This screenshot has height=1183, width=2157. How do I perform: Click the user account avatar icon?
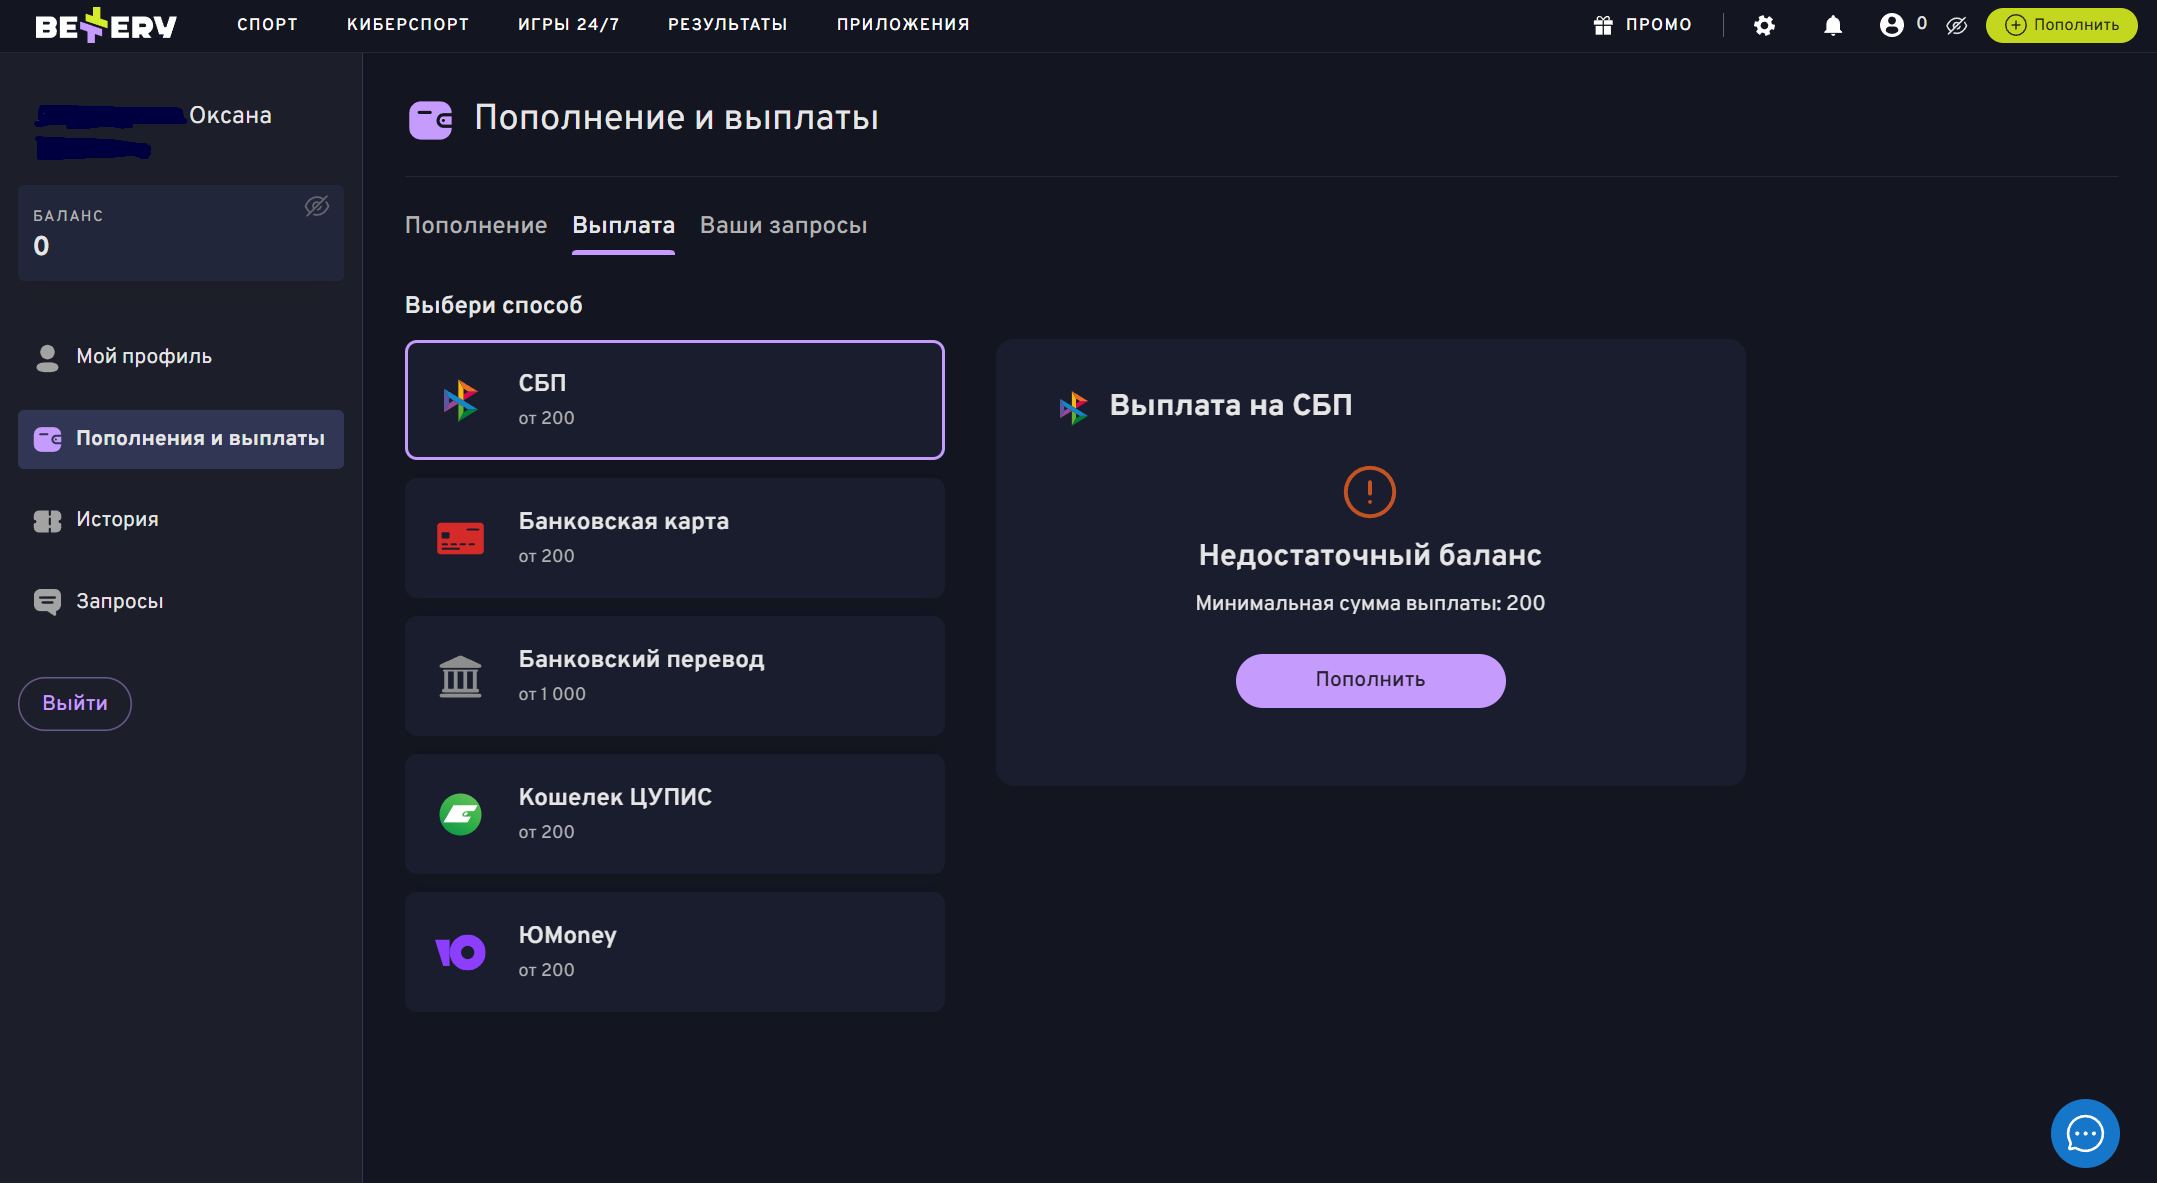pyautogui.click(x=1891, y=25)
